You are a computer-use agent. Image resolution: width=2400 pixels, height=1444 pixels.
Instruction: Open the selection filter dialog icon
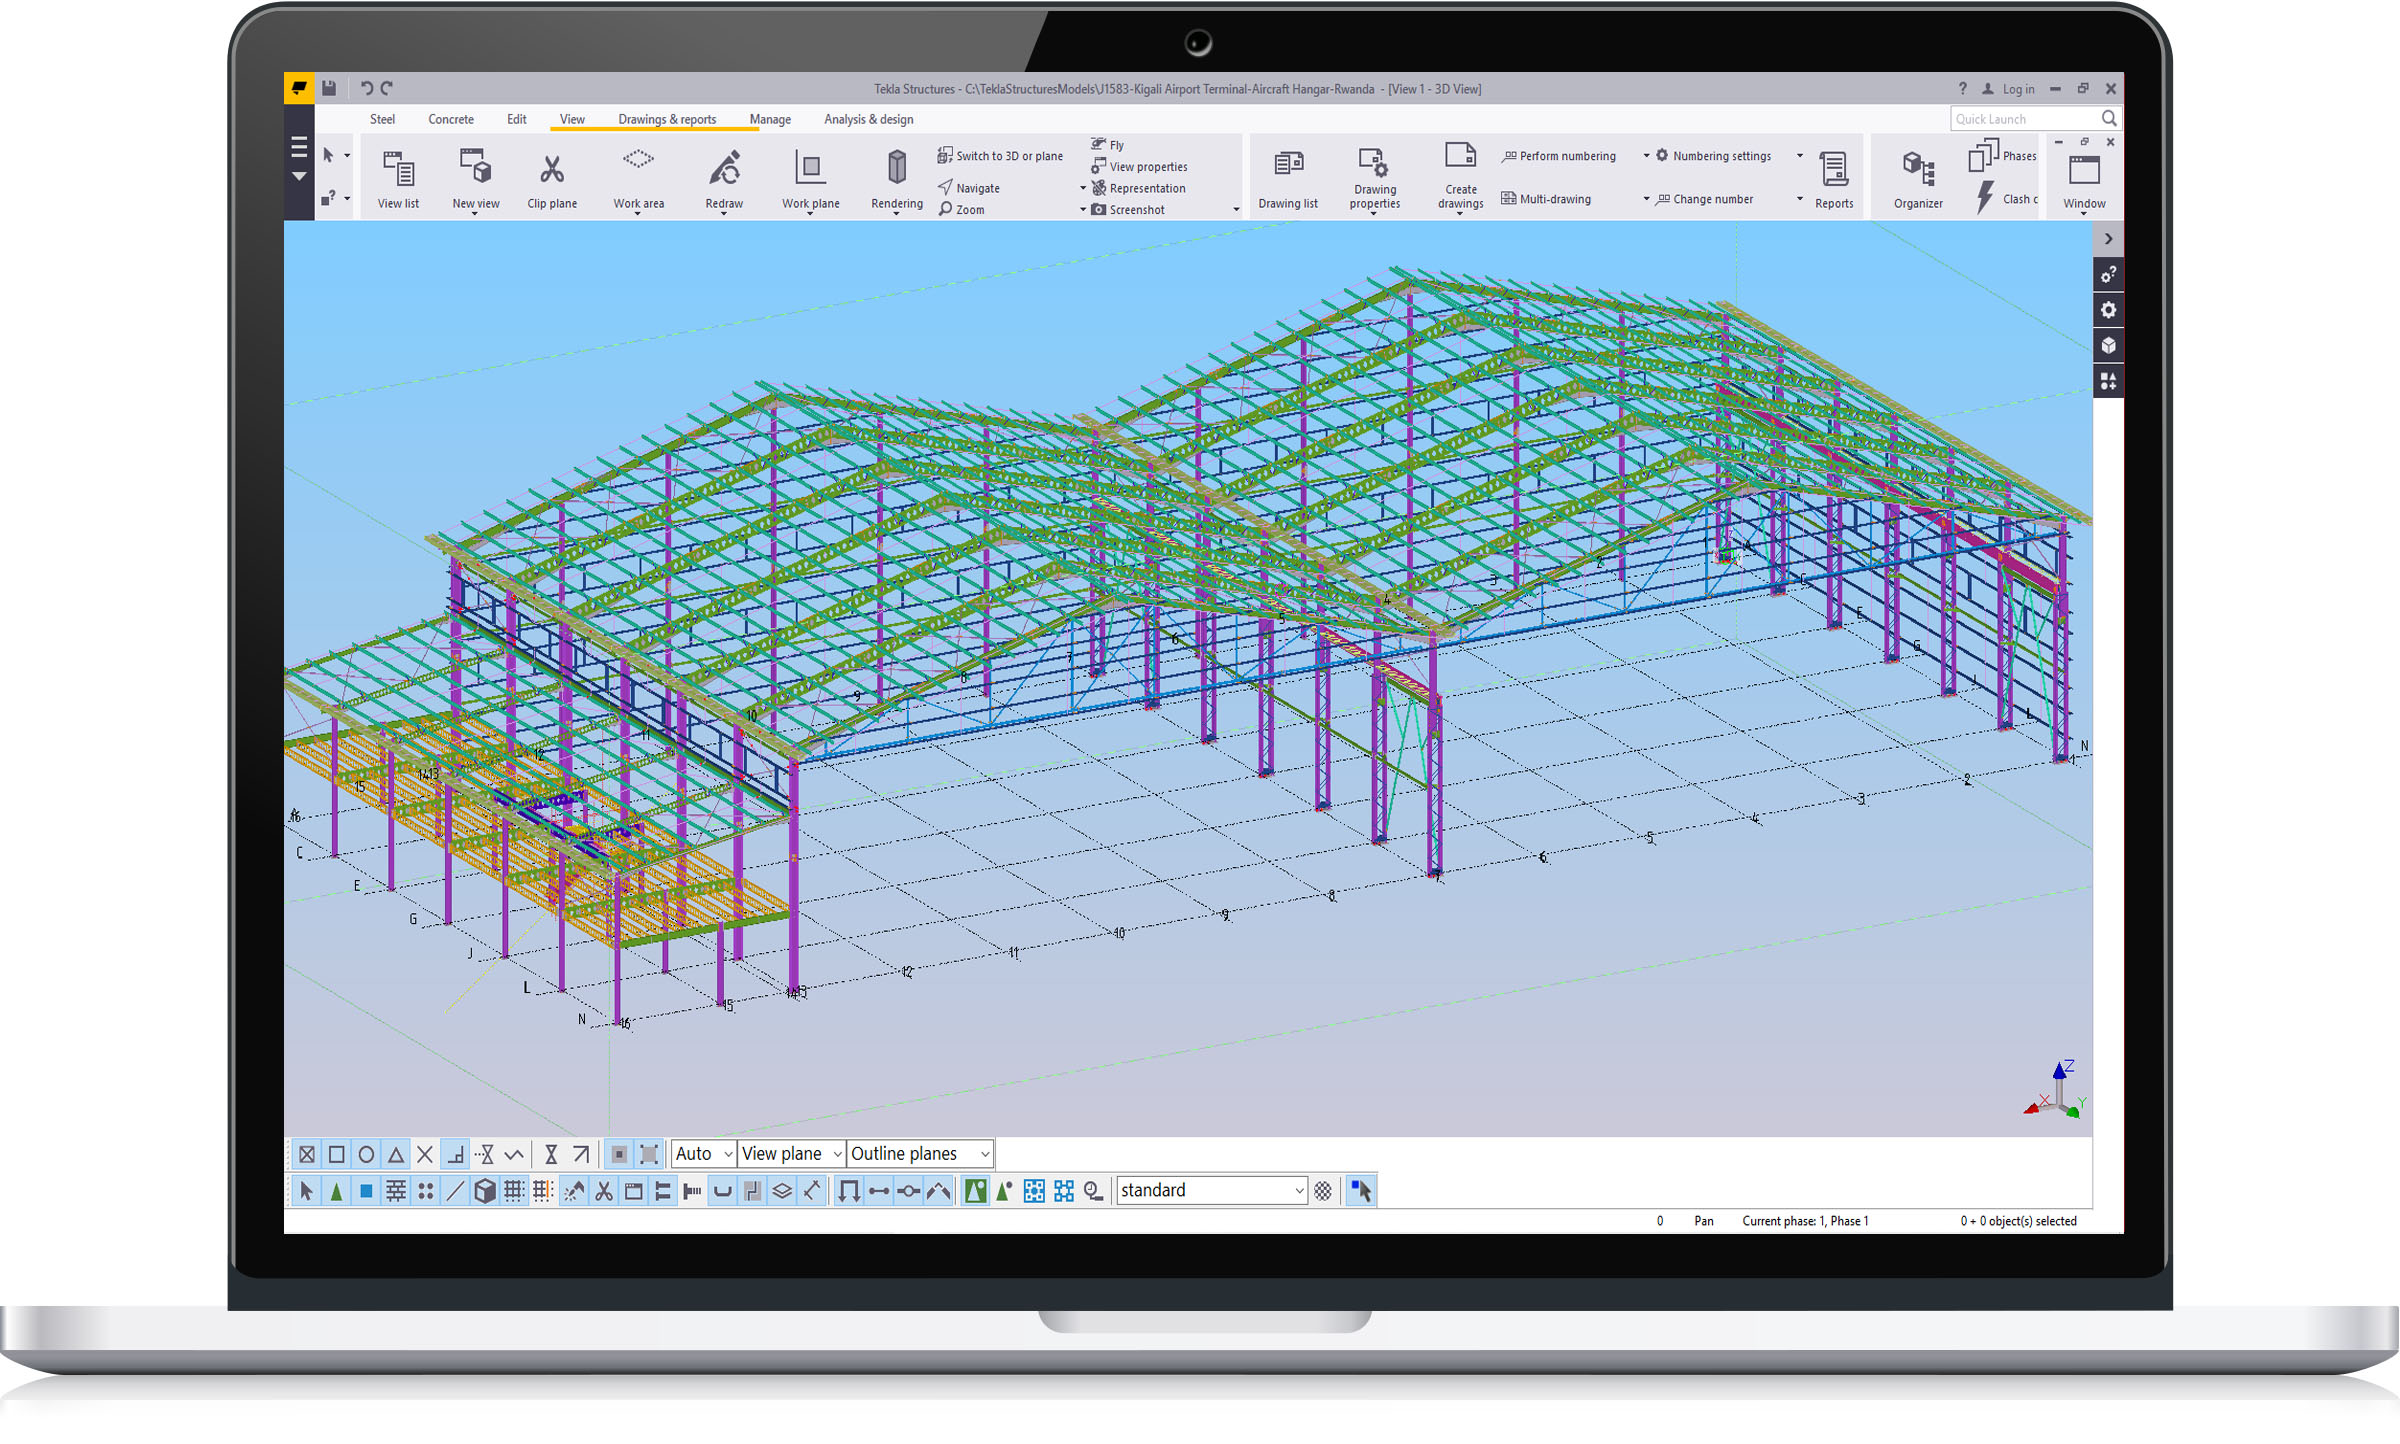pyautogui.click(x=1323, y=1191)
